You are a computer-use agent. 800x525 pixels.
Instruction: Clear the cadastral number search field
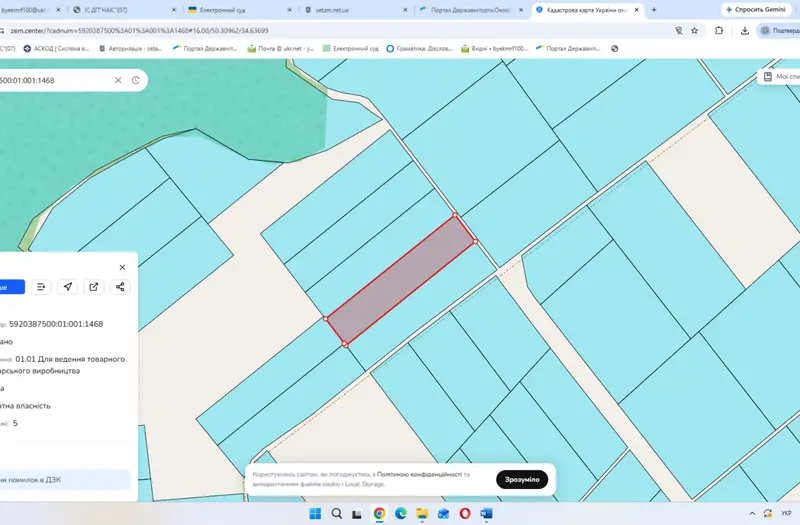pyautogui.click(x=118, y=80)
